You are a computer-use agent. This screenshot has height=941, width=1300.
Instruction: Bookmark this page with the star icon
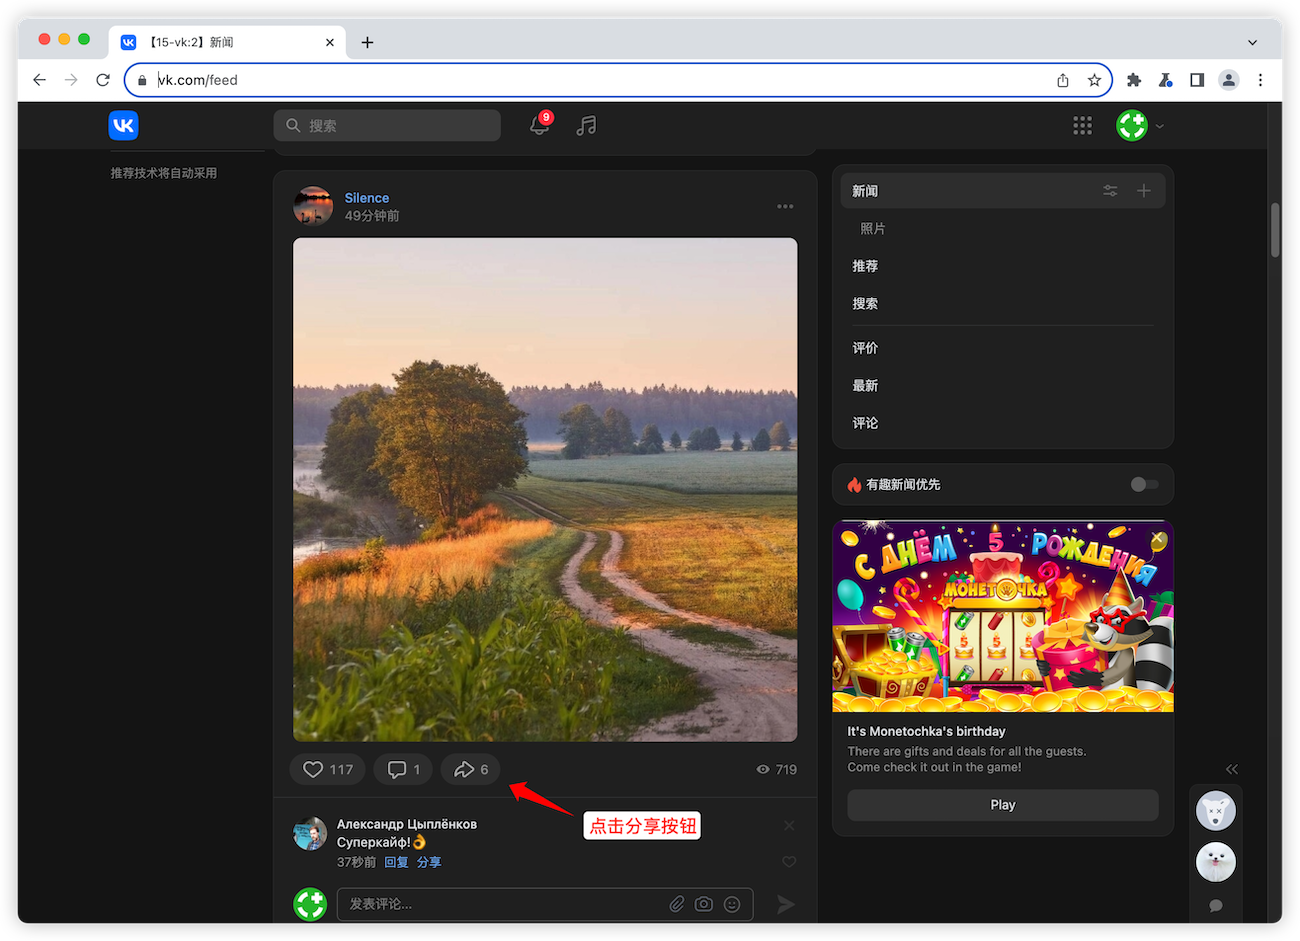pyautogui.click(x=1094, y=80)
